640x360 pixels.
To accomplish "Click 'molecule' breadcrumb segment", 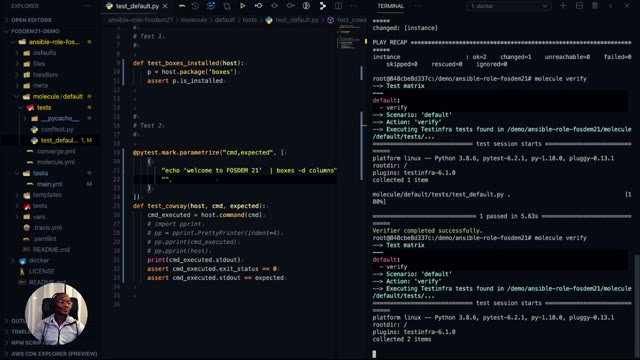I will (194, 20).
